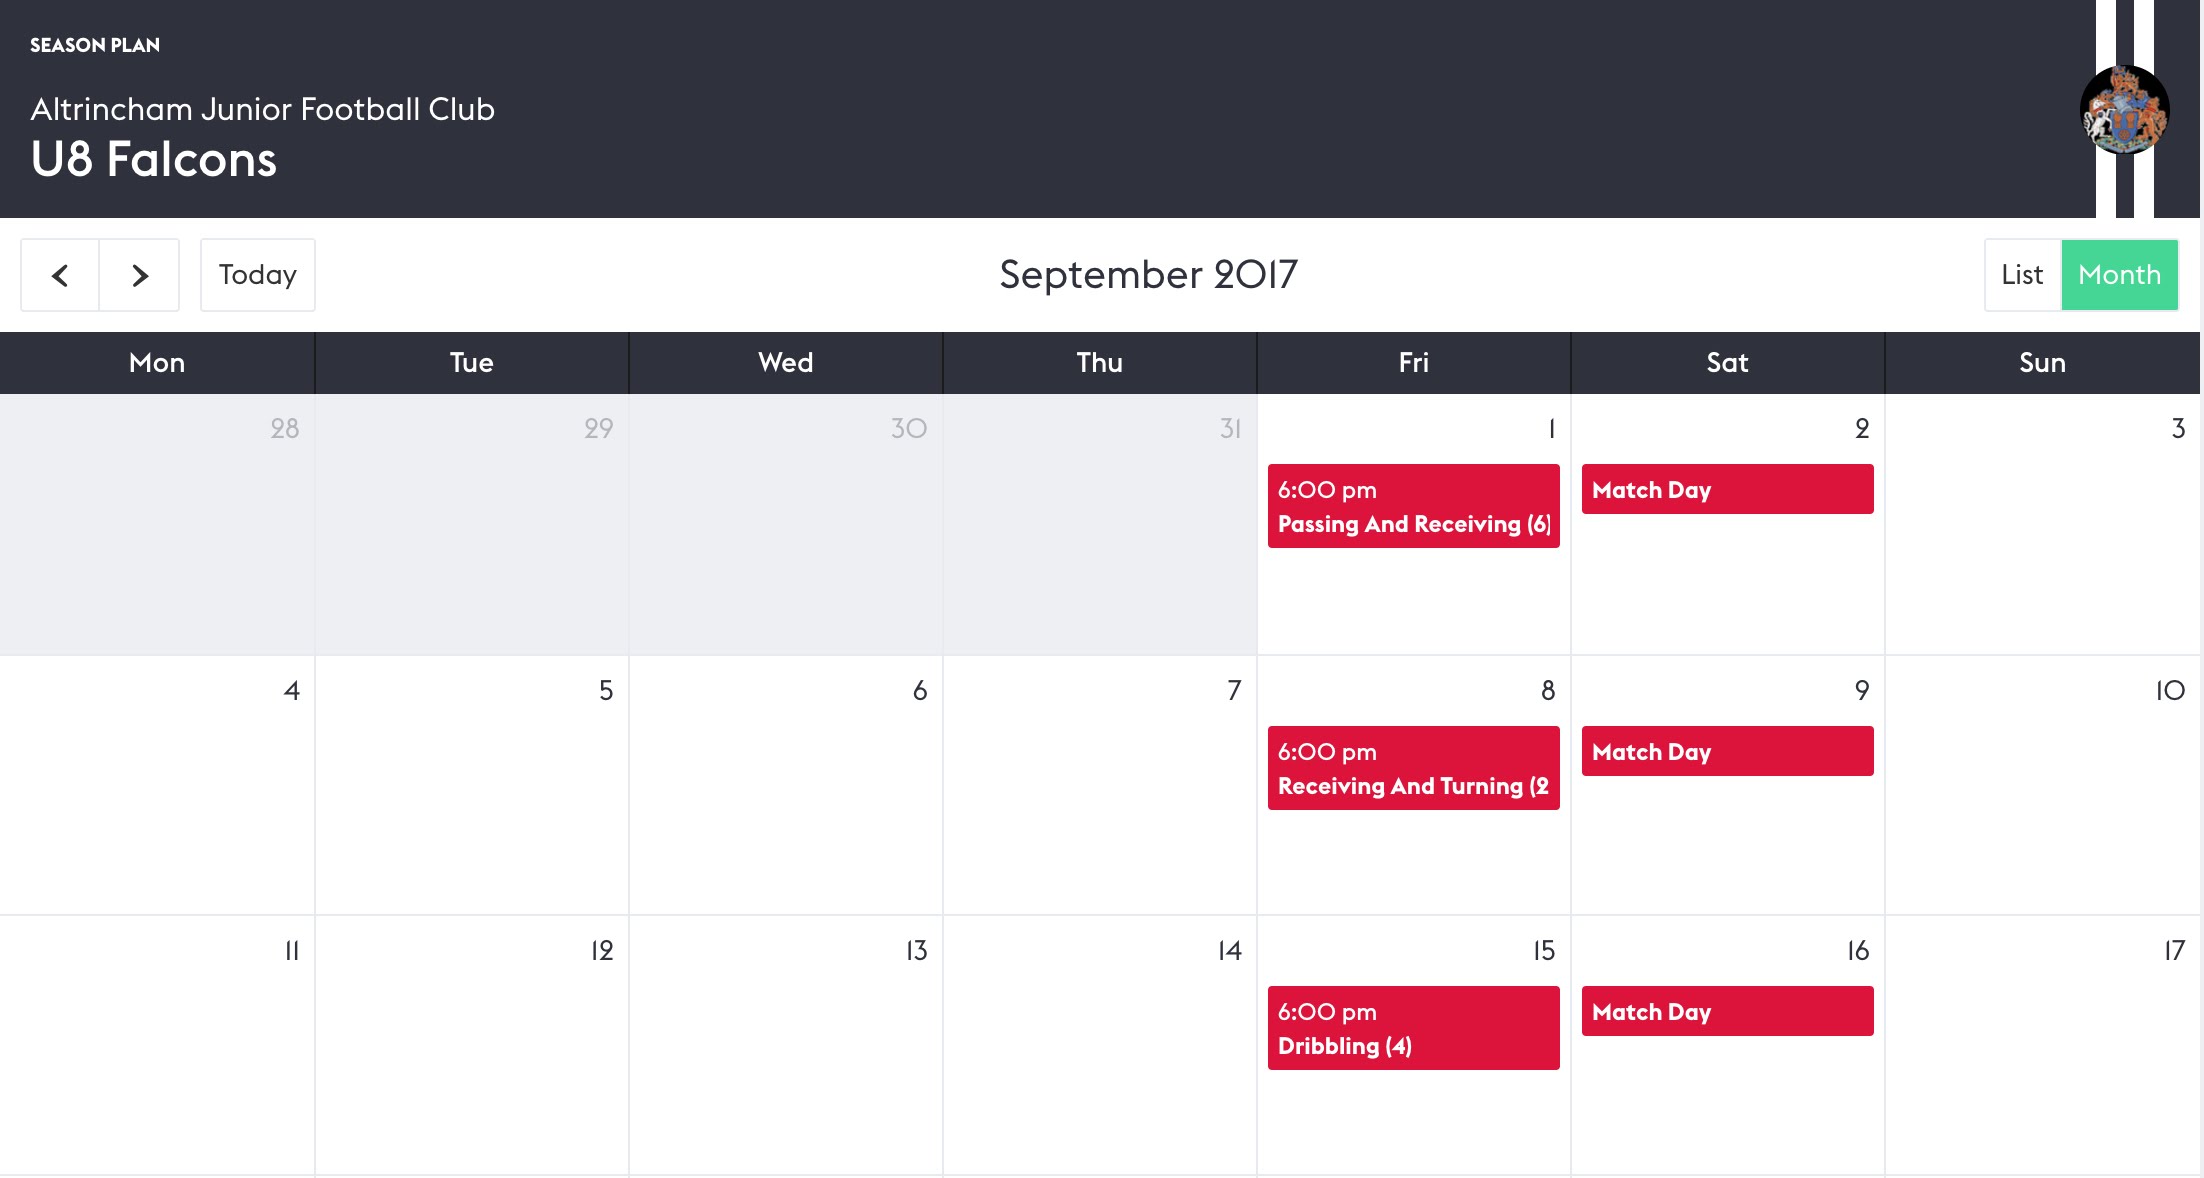Click Altrincham Junior Football Club name

[x=262, y=109]
